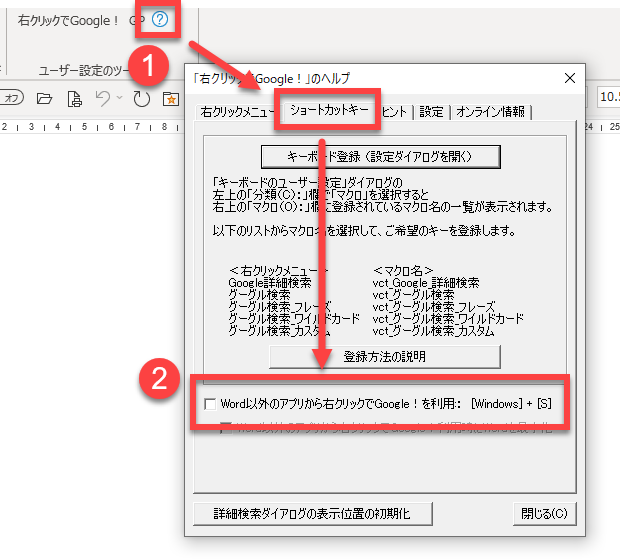Click the blue help question mark icon
Image resolution: width=620 pixels, height=560 pixels.
tap(159, 20)
